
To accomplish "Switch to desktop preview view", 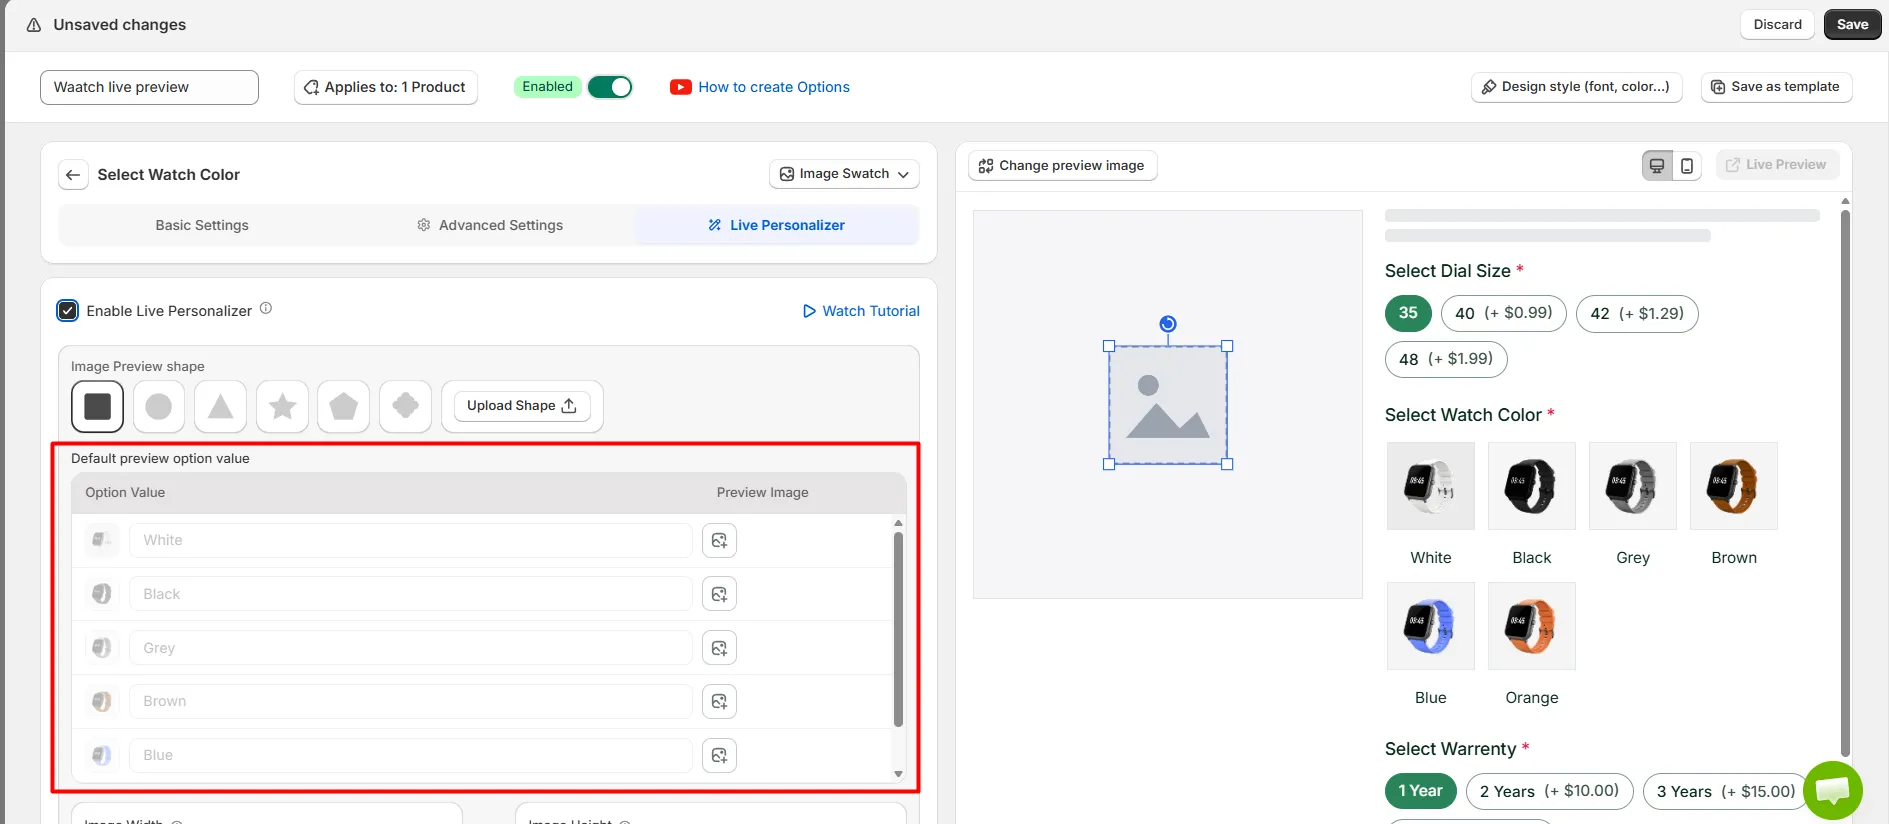I will pyautogui.click(x=1657, y=165).
